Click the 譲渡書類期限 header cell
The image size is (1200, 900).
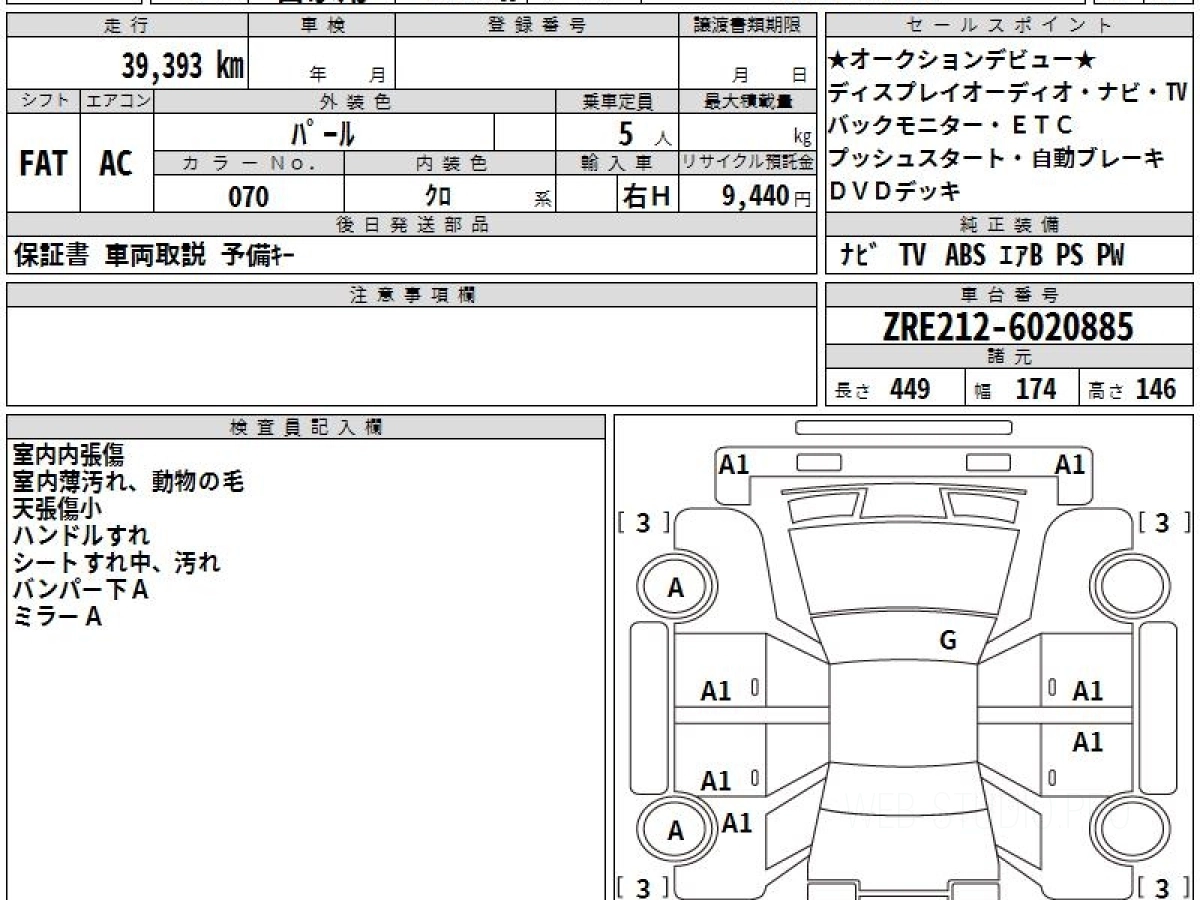tap(748, 26)
